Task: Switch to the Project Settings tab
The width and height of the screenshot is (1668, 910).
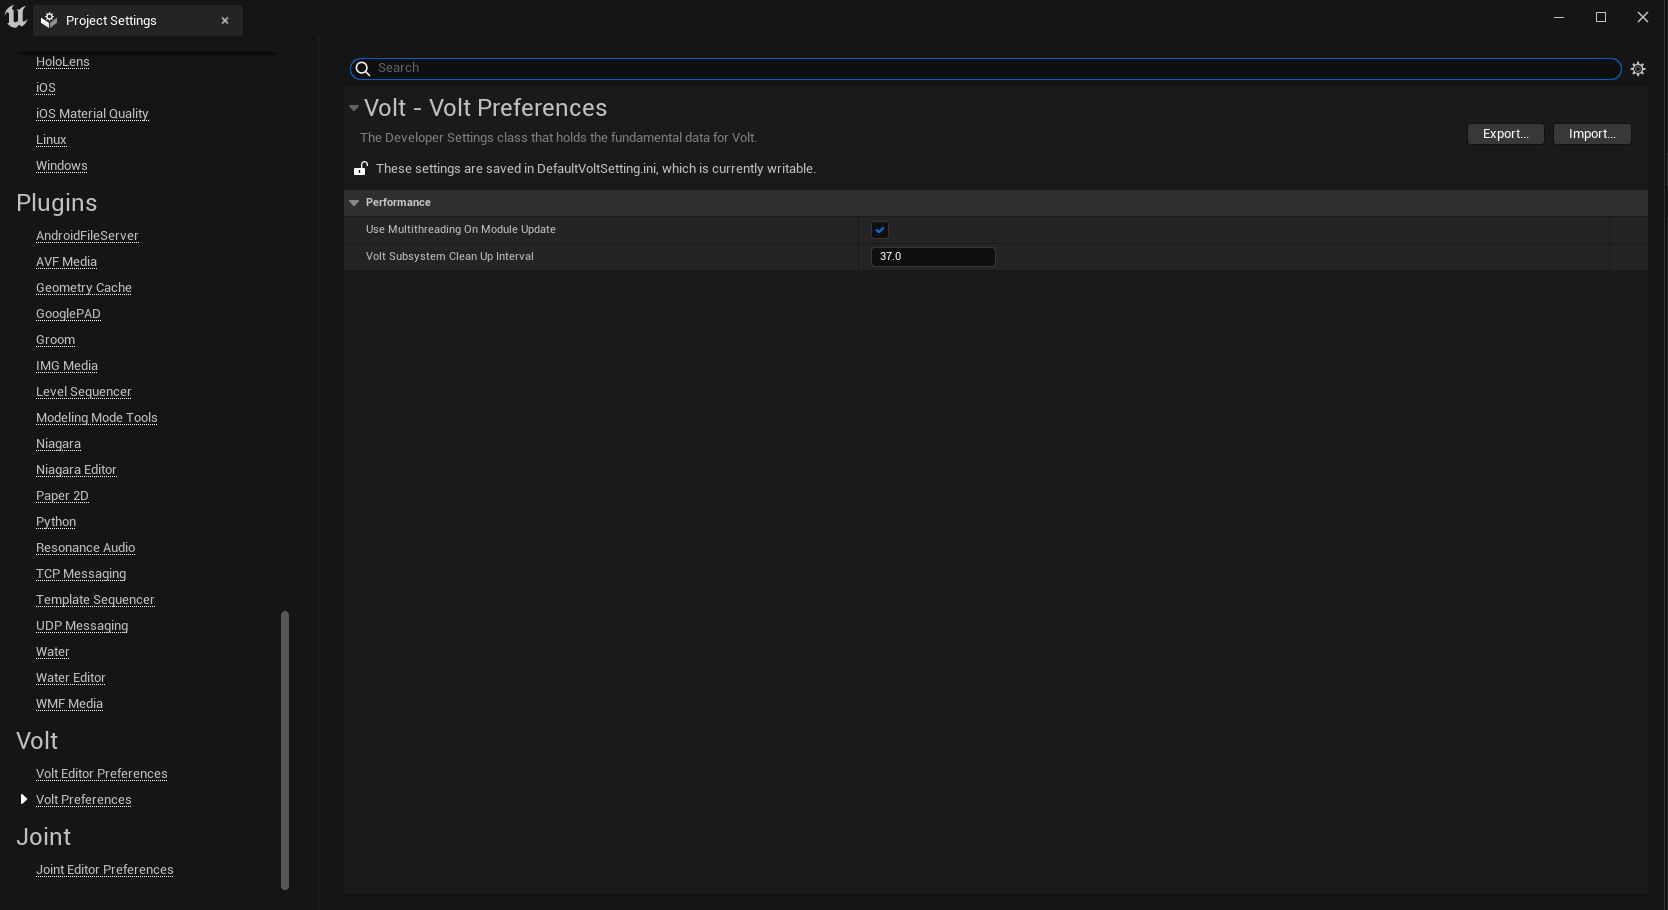Action: (111, 21)
